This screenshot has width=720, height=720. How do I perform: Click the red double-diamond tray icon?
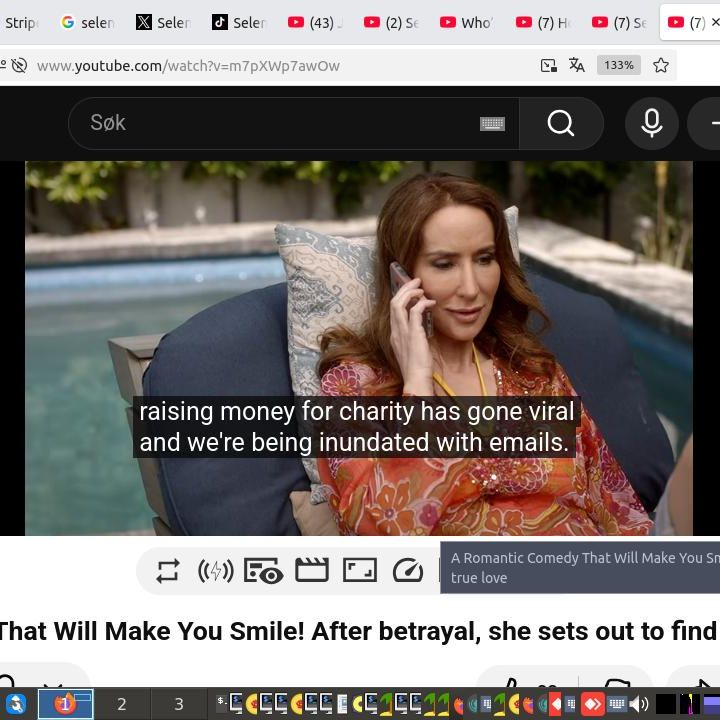tap(592, 703)
